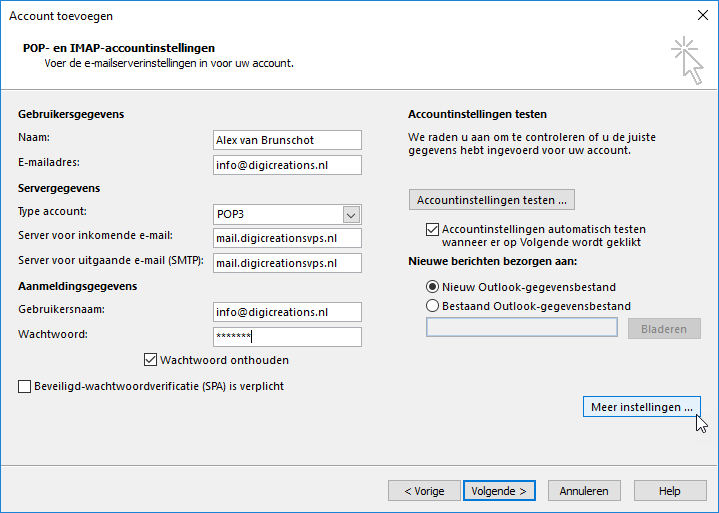Click the wizard cursor icon in header

[687, 61]
